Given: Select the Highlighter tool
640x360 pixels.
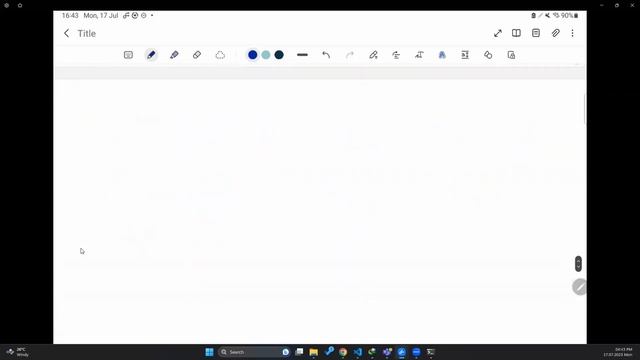Looking at the screenshot, I should click(x=174, y=55).
